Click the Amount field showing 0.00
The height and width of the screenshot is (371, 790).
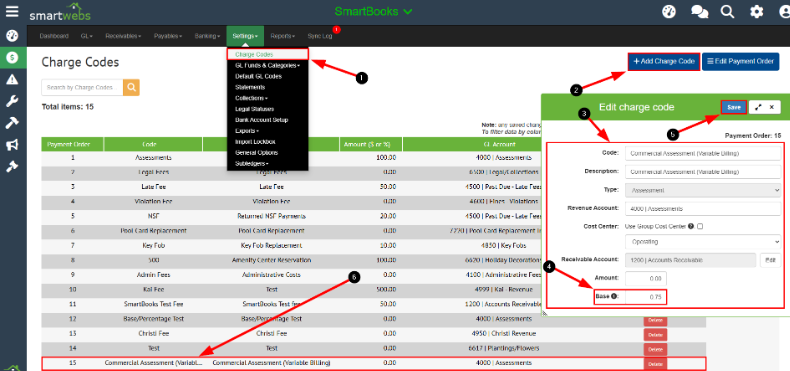click(x=645, y=278)
